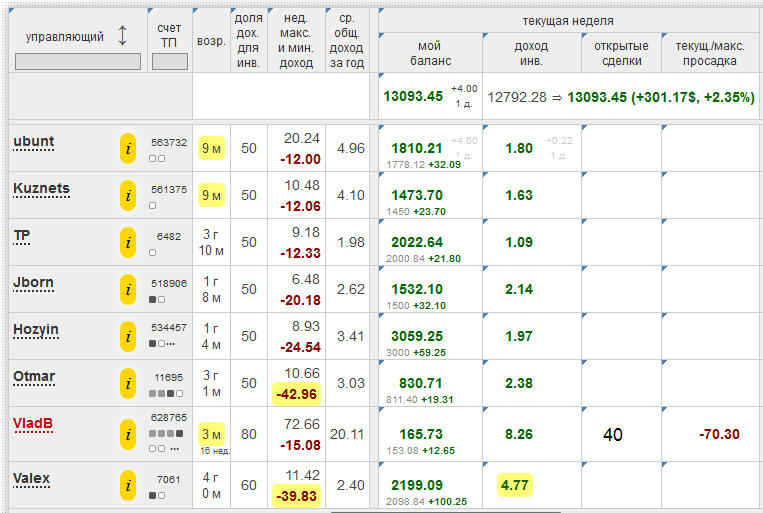Image resolution: width=763 pixels, height=513 pixels.
Task: Open info icon for Kuznets manager
Action: point(128,196)
